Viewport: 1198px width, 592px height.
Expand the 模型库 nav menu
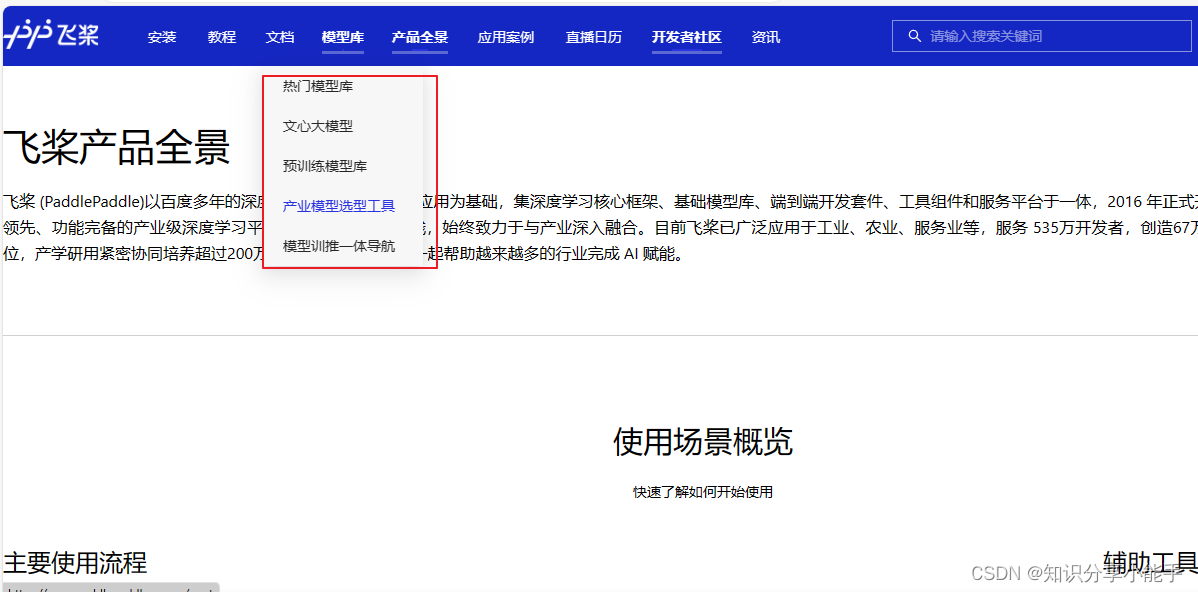tap(343, 37)
